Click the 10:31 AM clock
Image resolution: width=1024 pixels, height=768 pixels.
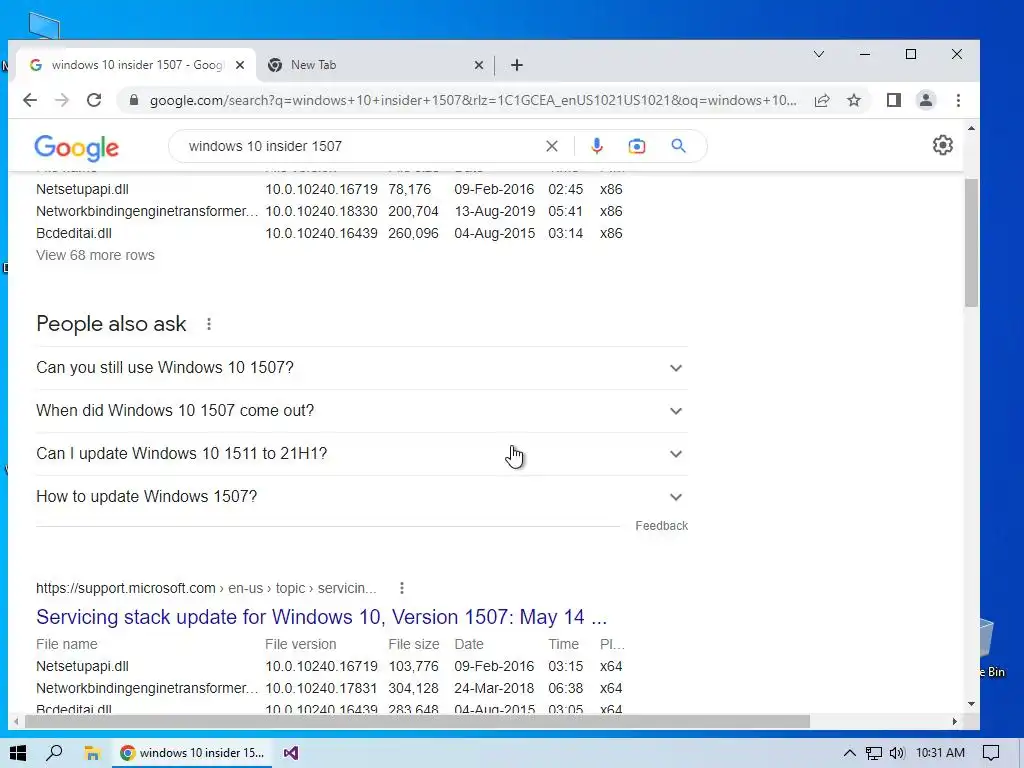(x=940, y=753)
